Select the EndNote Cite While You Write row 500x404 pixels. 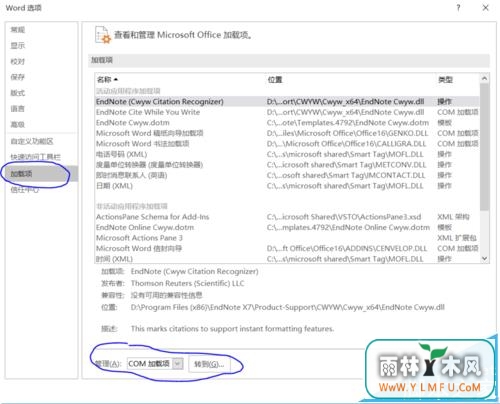[287, 112]
